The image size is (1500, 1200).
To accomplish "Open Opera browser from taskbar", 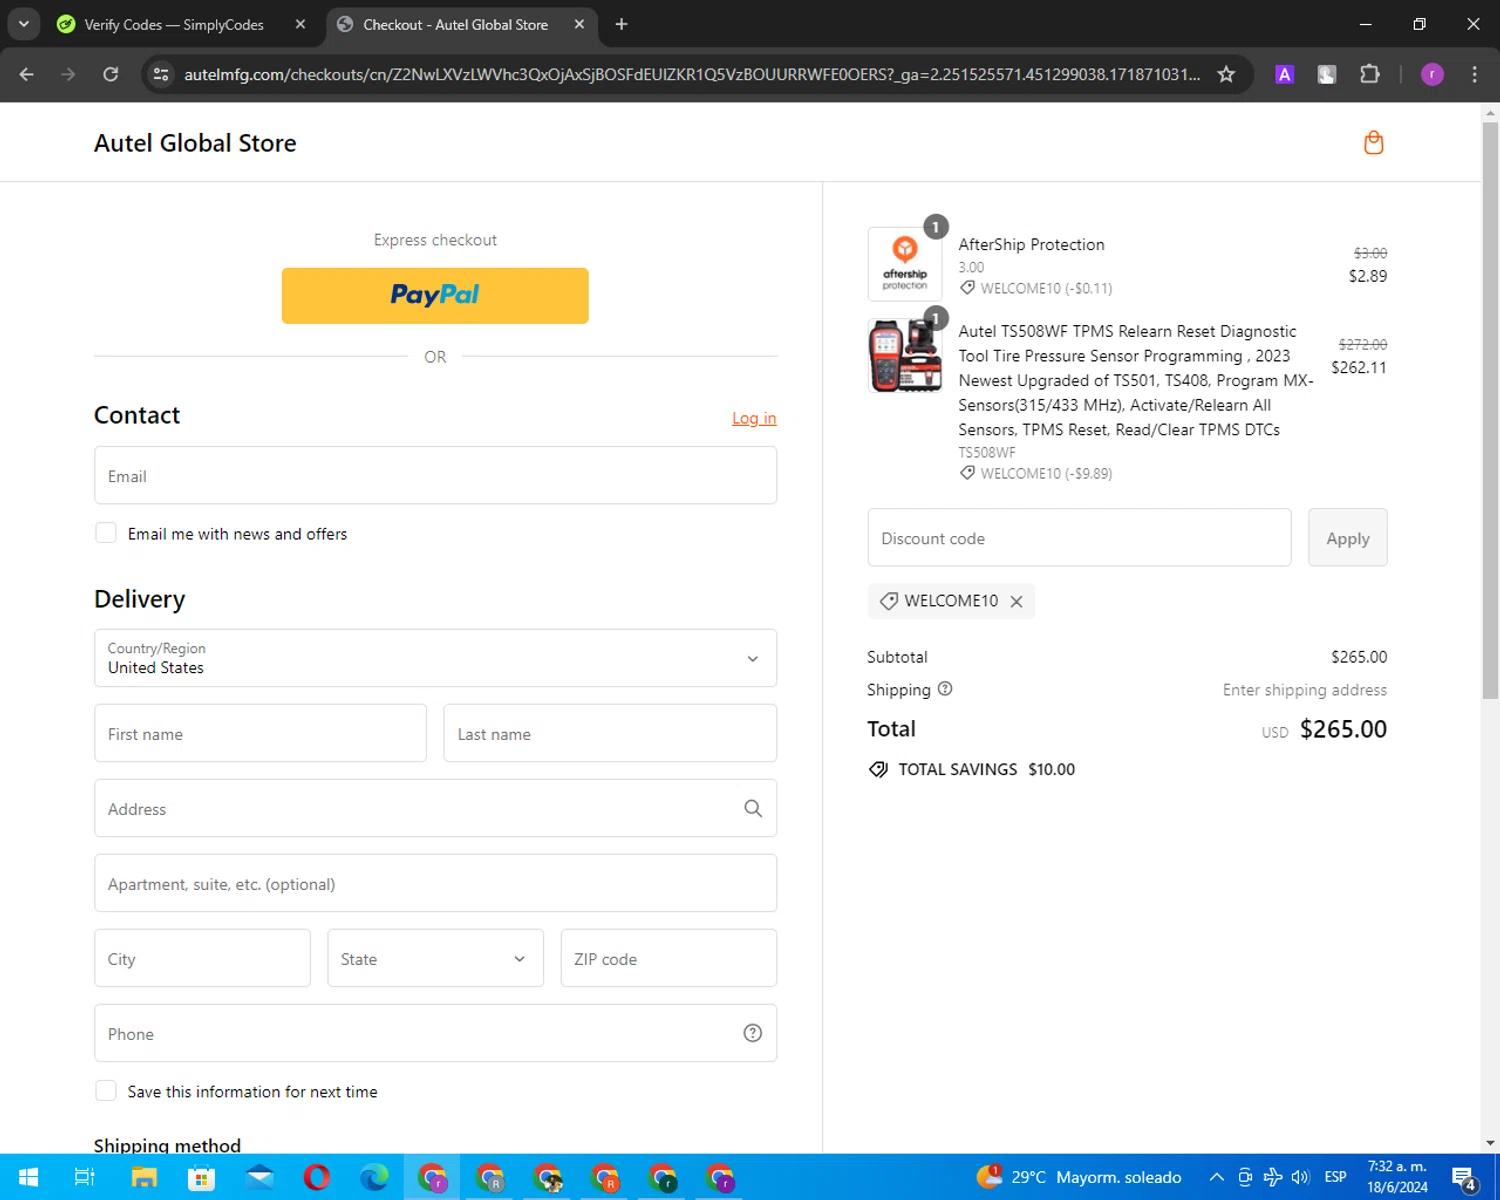I will tap(317, 1178).
